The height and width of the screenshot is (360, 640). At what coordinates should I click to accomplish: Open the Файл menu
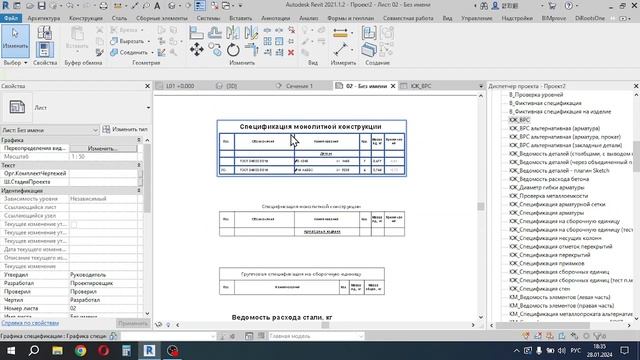point(11,18)
